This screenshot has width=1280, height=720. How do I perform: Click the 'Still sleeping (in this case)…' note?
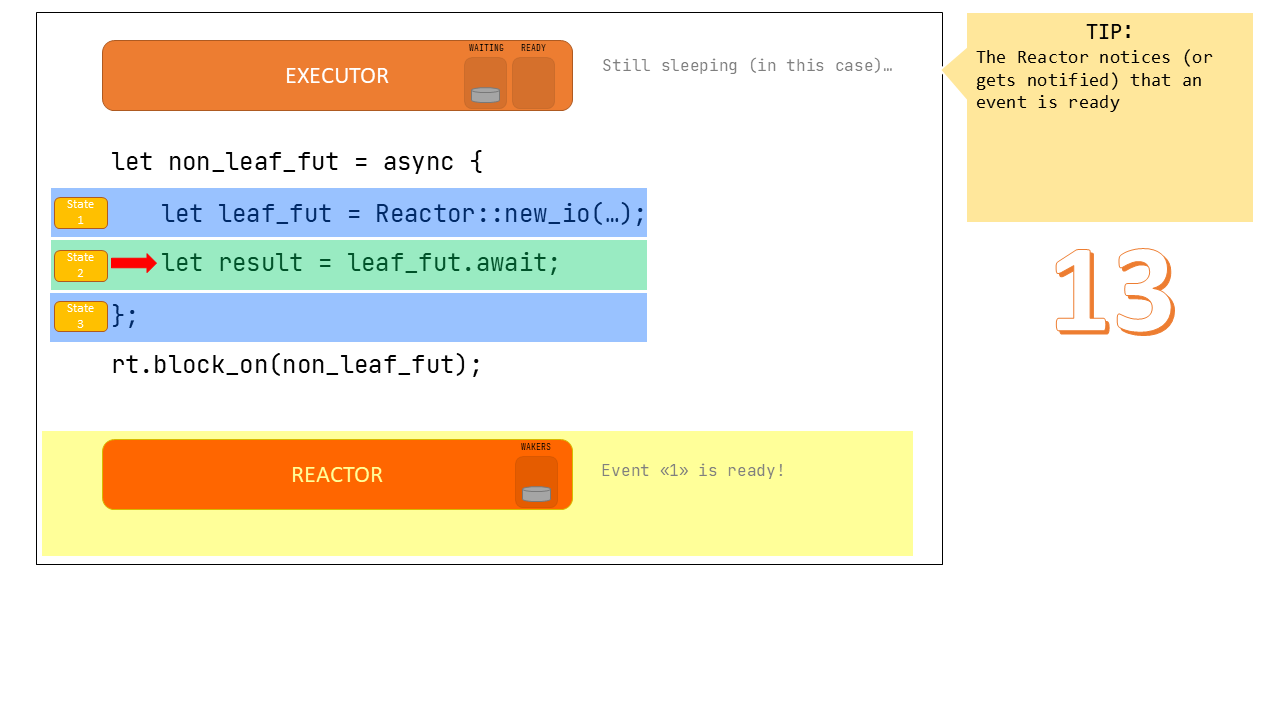coord(746,66)
